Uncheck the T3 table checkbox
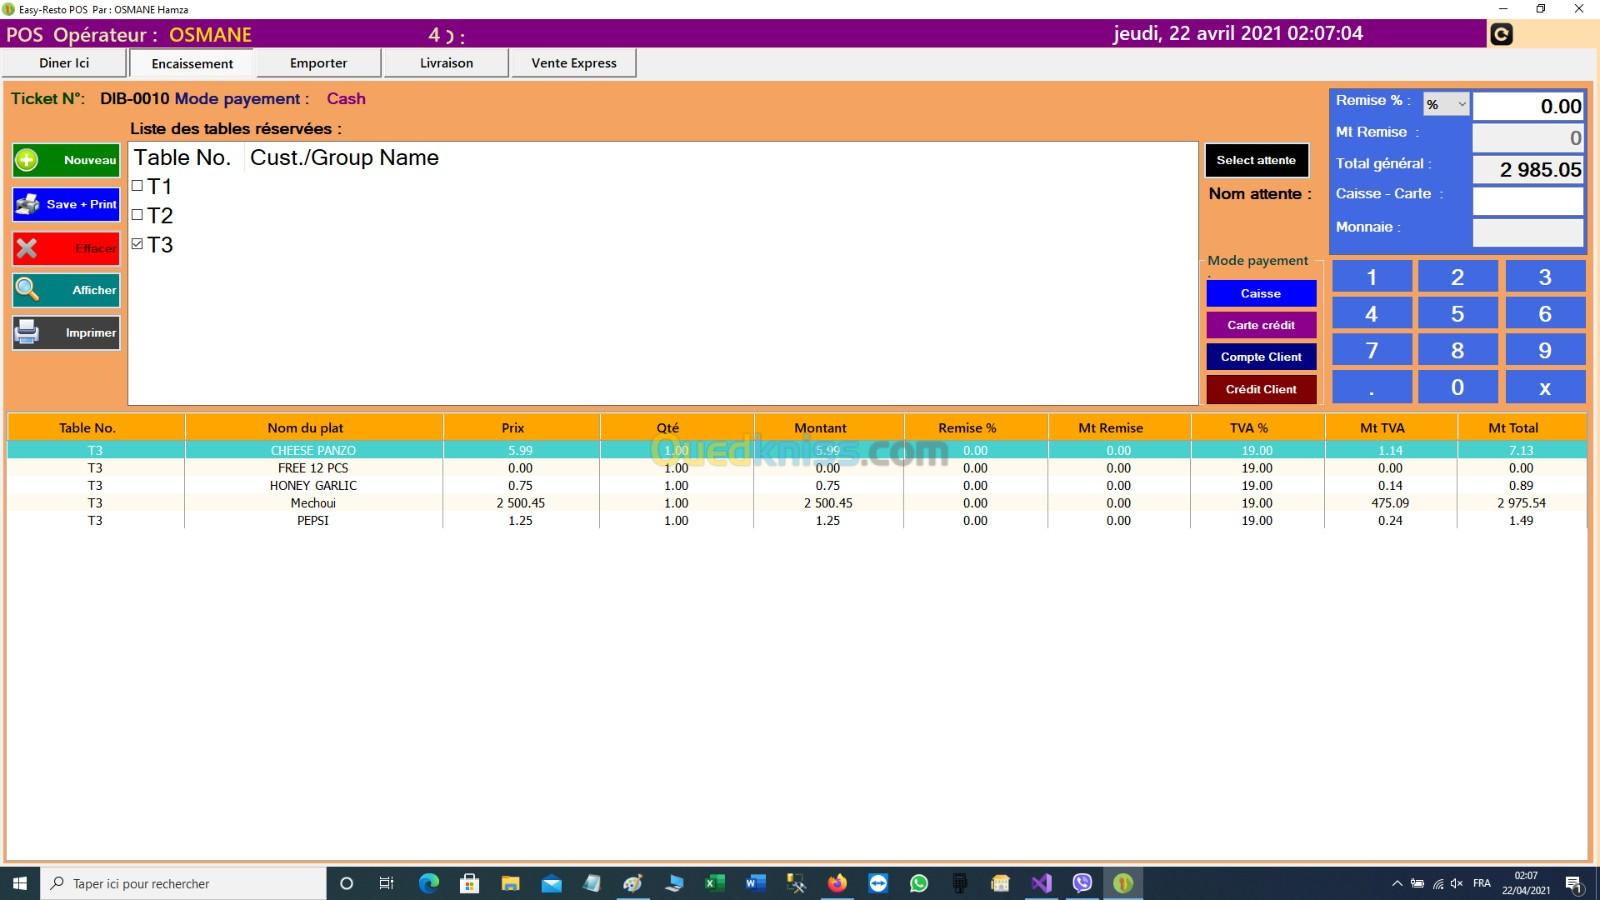 (x=138, y=244)
